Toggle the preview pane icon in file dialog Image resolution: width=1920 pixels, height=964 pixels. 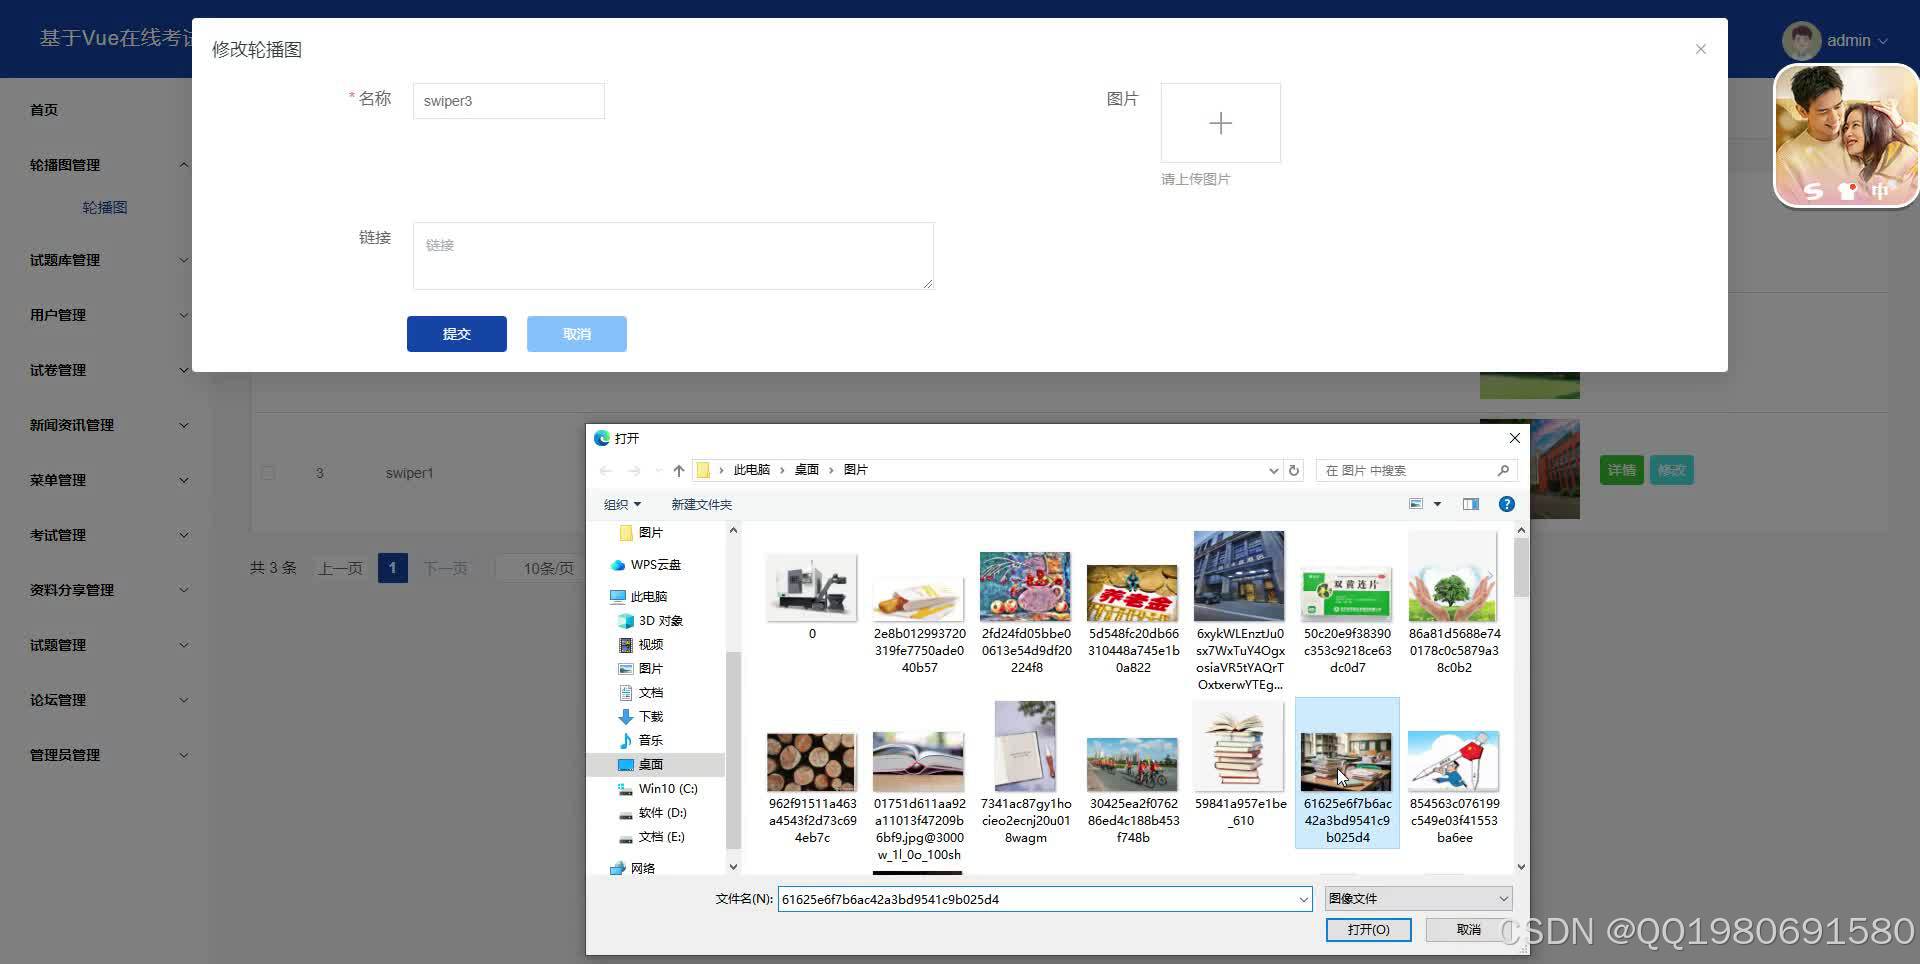tap(1470, 504)
